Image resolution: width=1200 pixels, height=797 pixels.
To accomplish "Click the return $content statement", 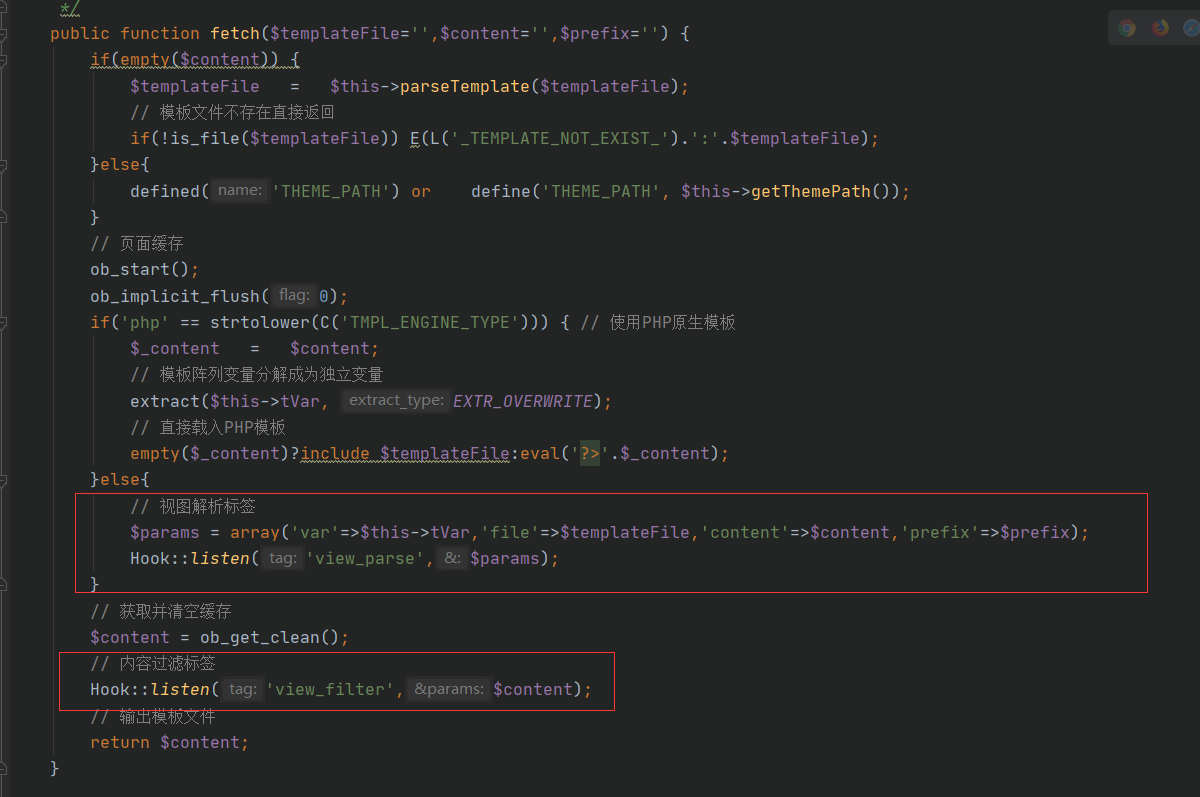I will click(168, 742).
